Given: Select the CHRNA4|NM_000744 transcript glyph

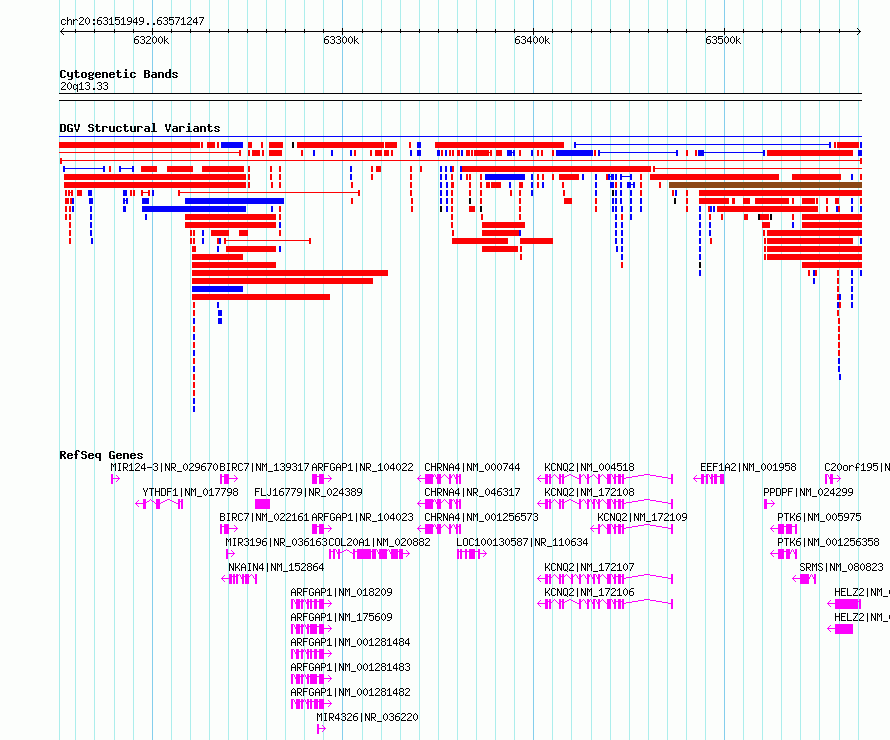Looking at the screenshot, I should [439, 479].
